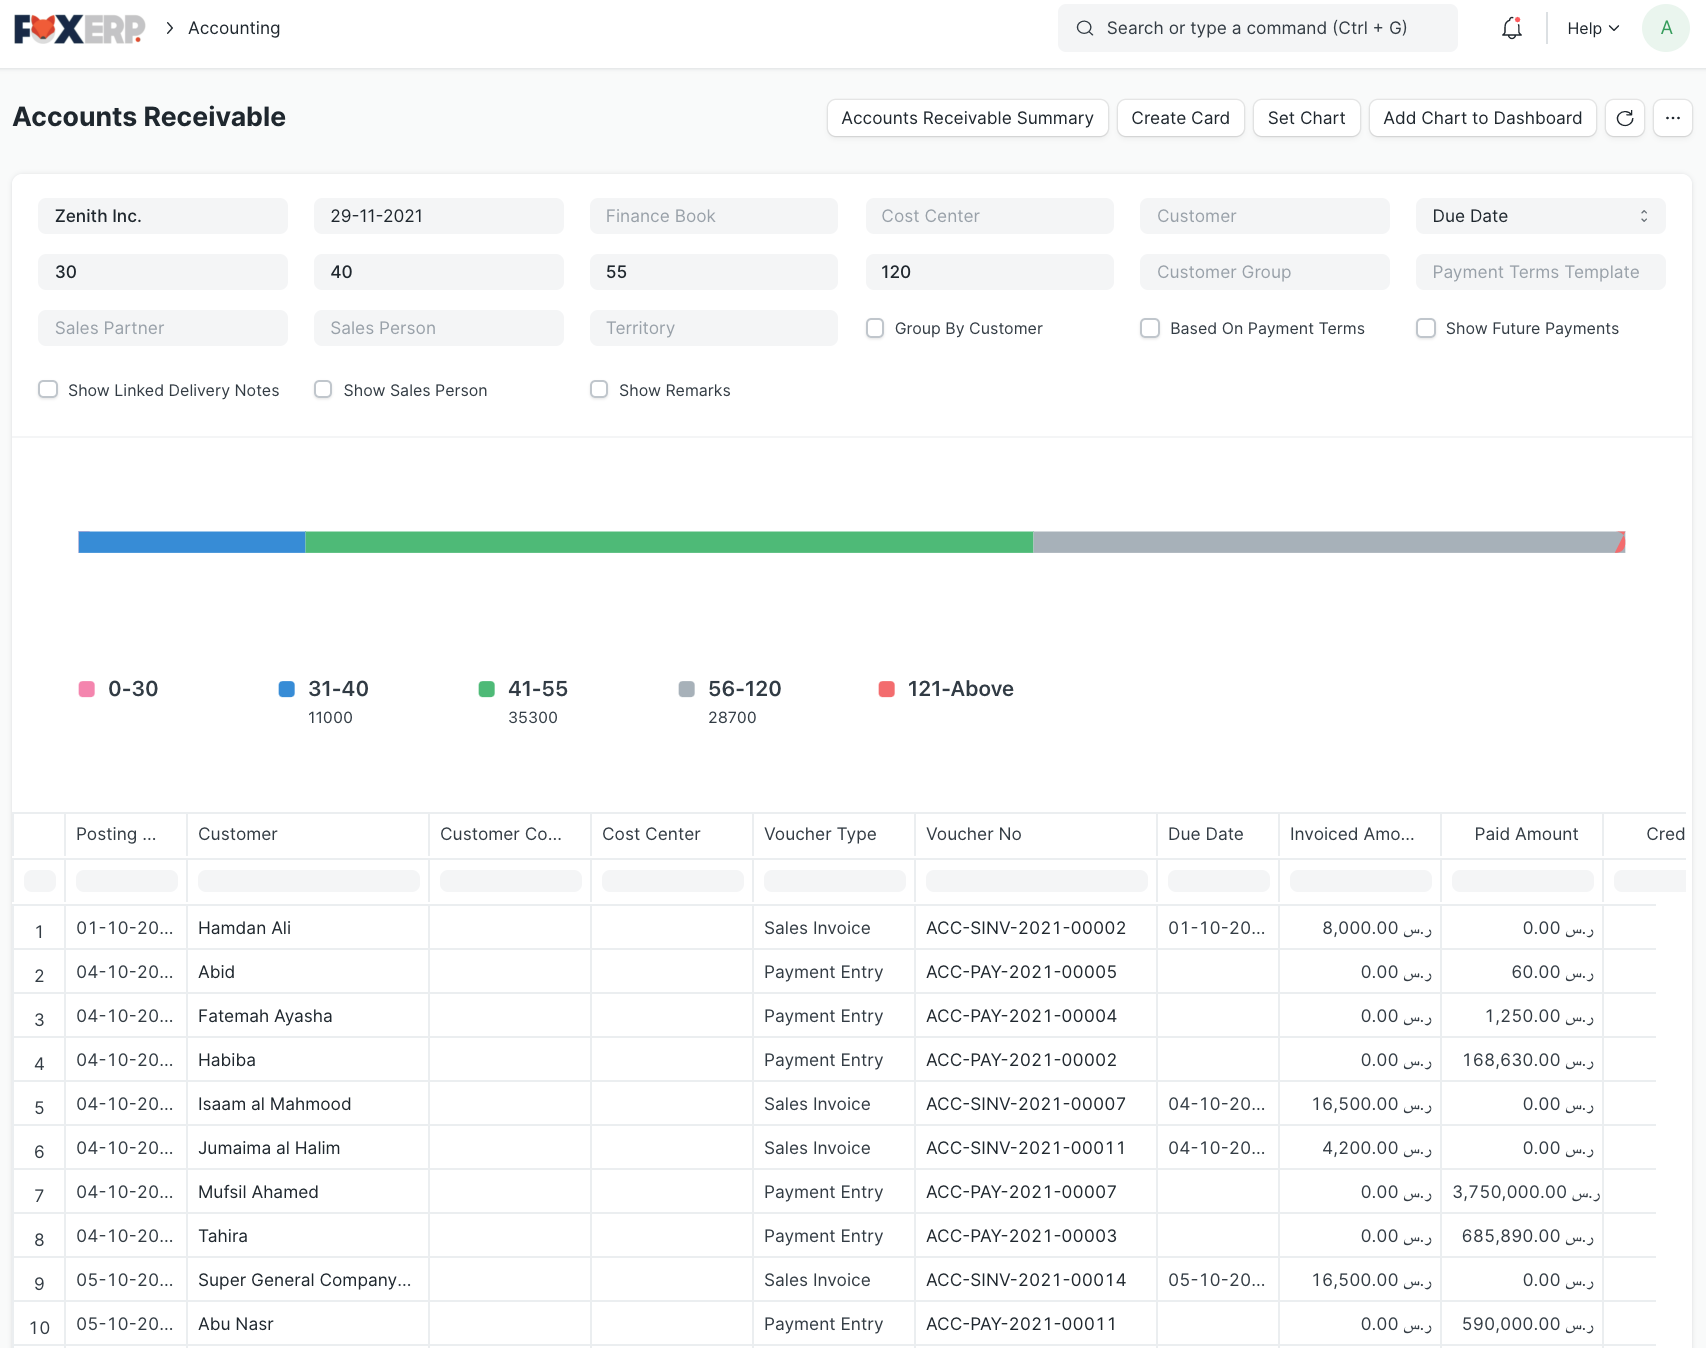Click customer Super General Company cell
Image resolution: width=1706 pixels, height=1348 pixels.
click(308, 1280)
